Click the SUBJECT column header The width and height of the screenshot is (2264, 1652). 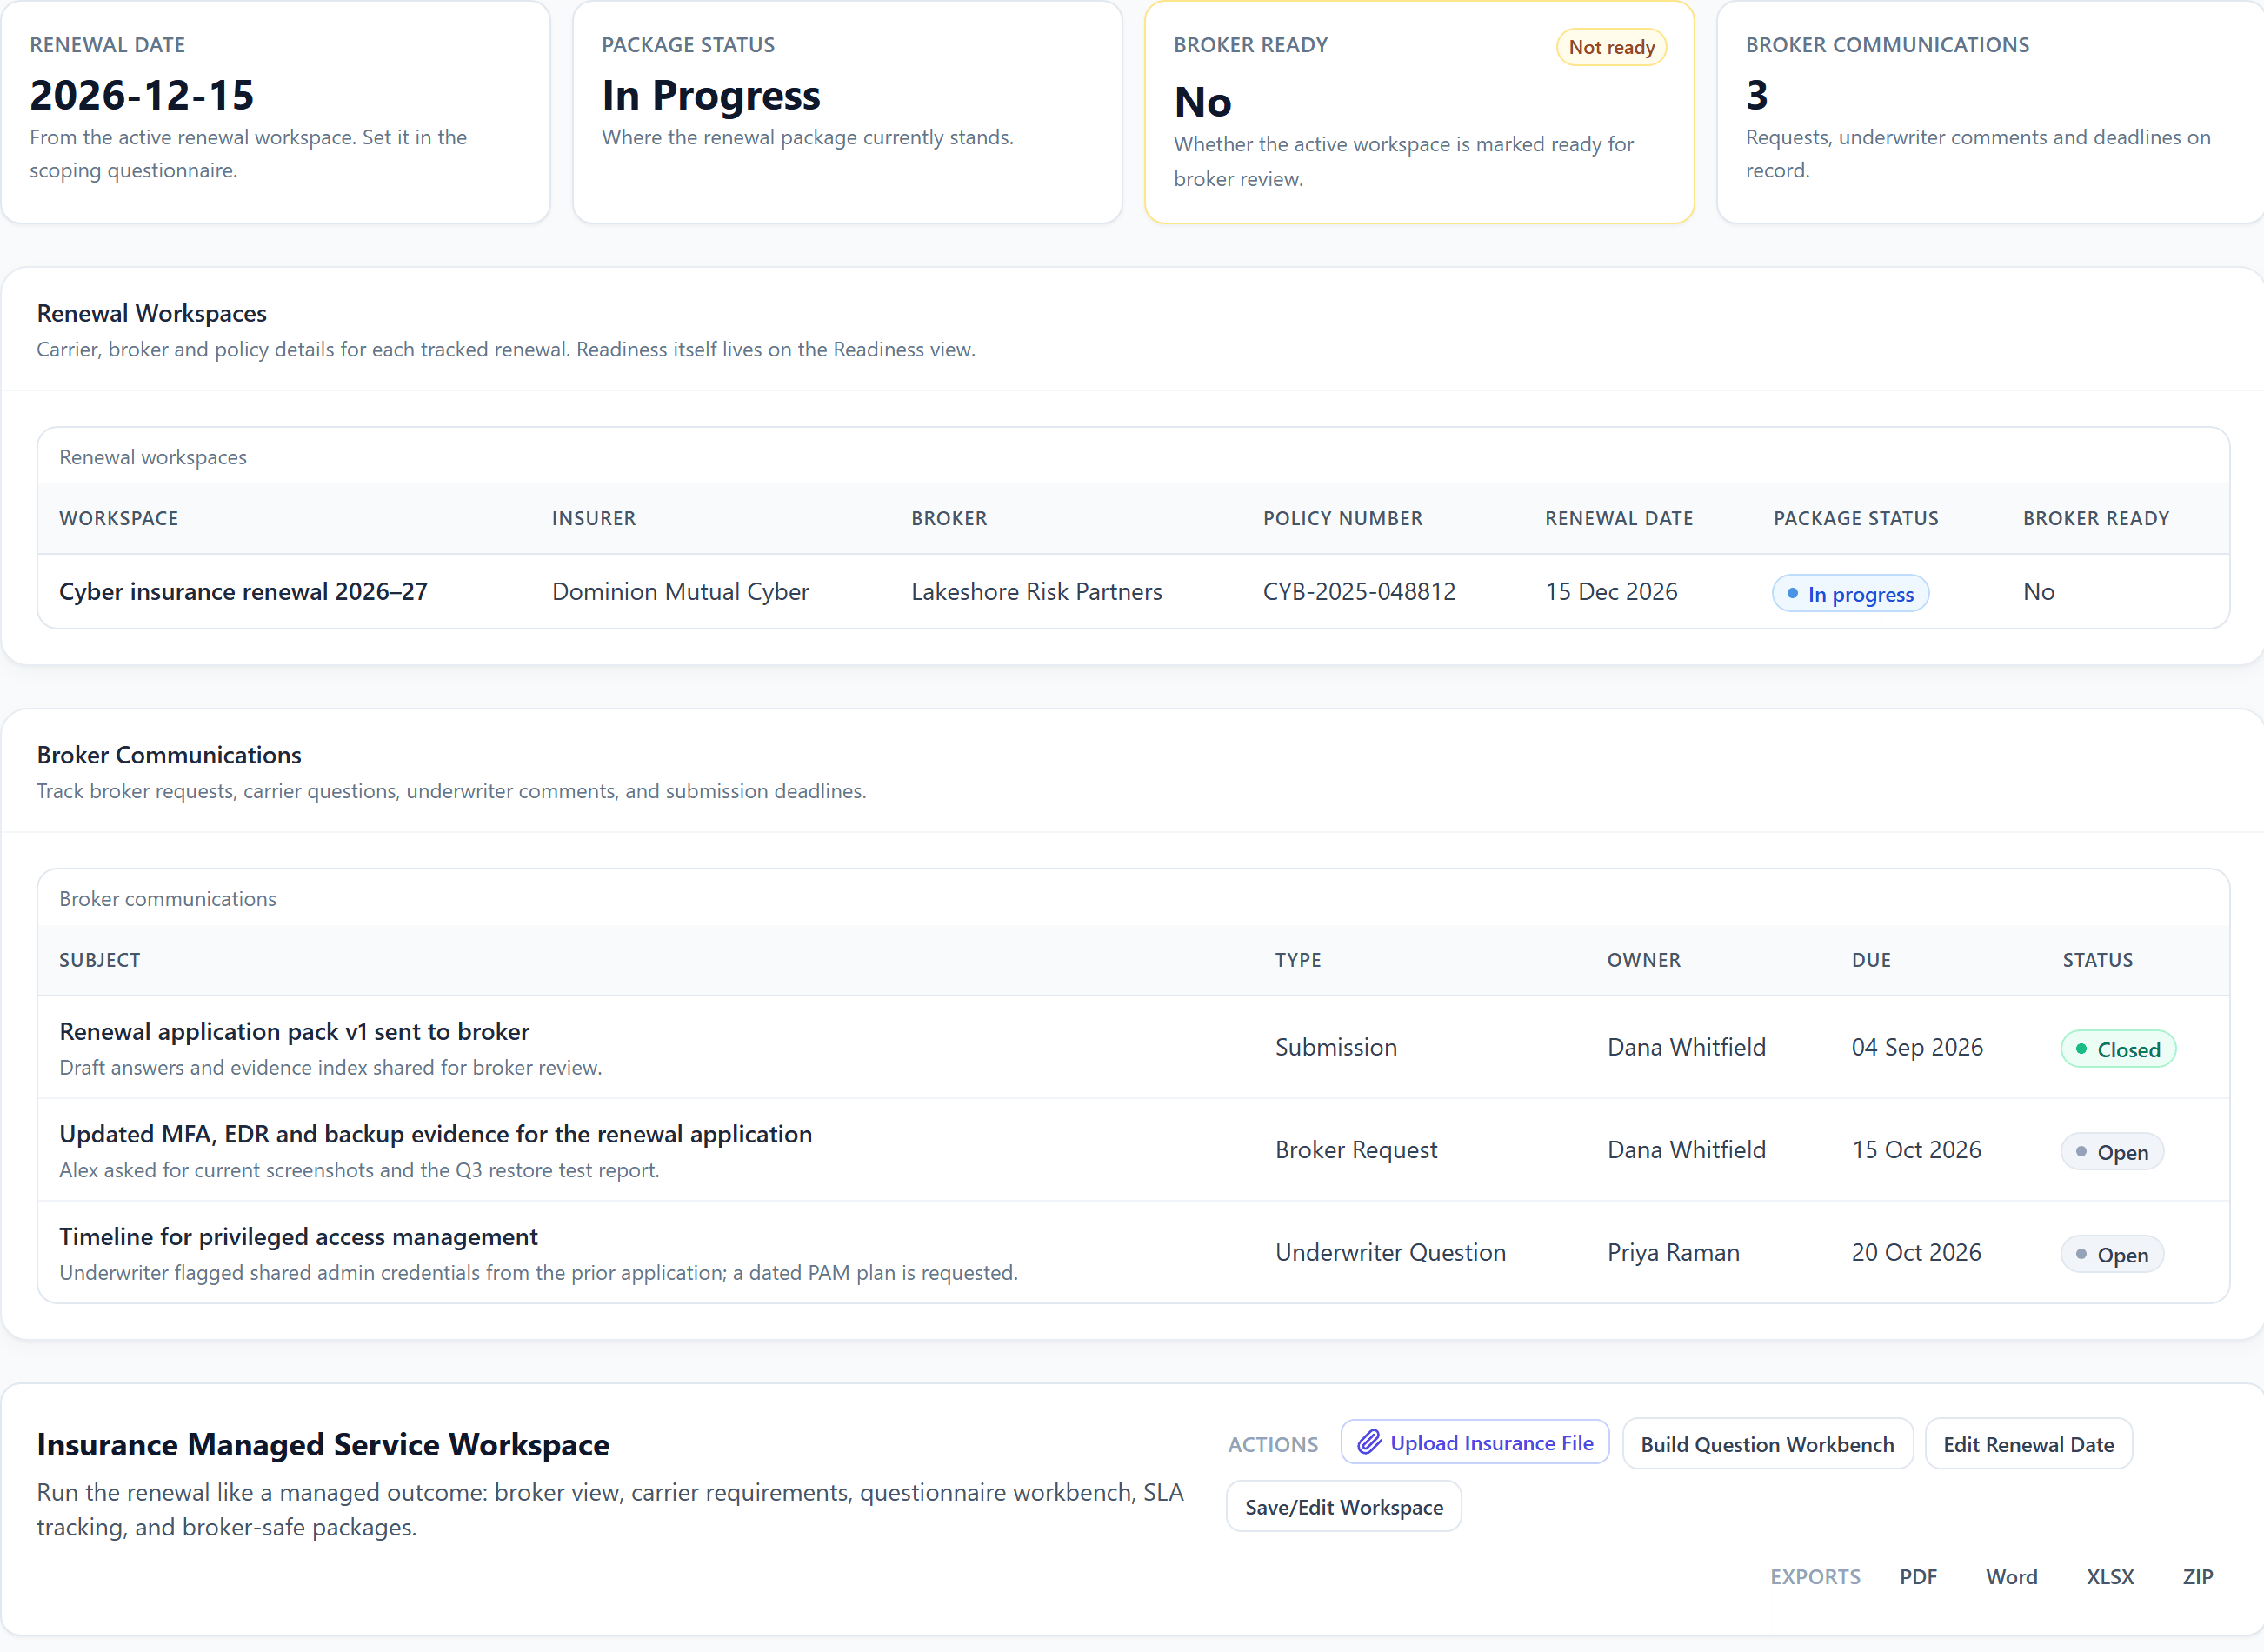point(99,960)
